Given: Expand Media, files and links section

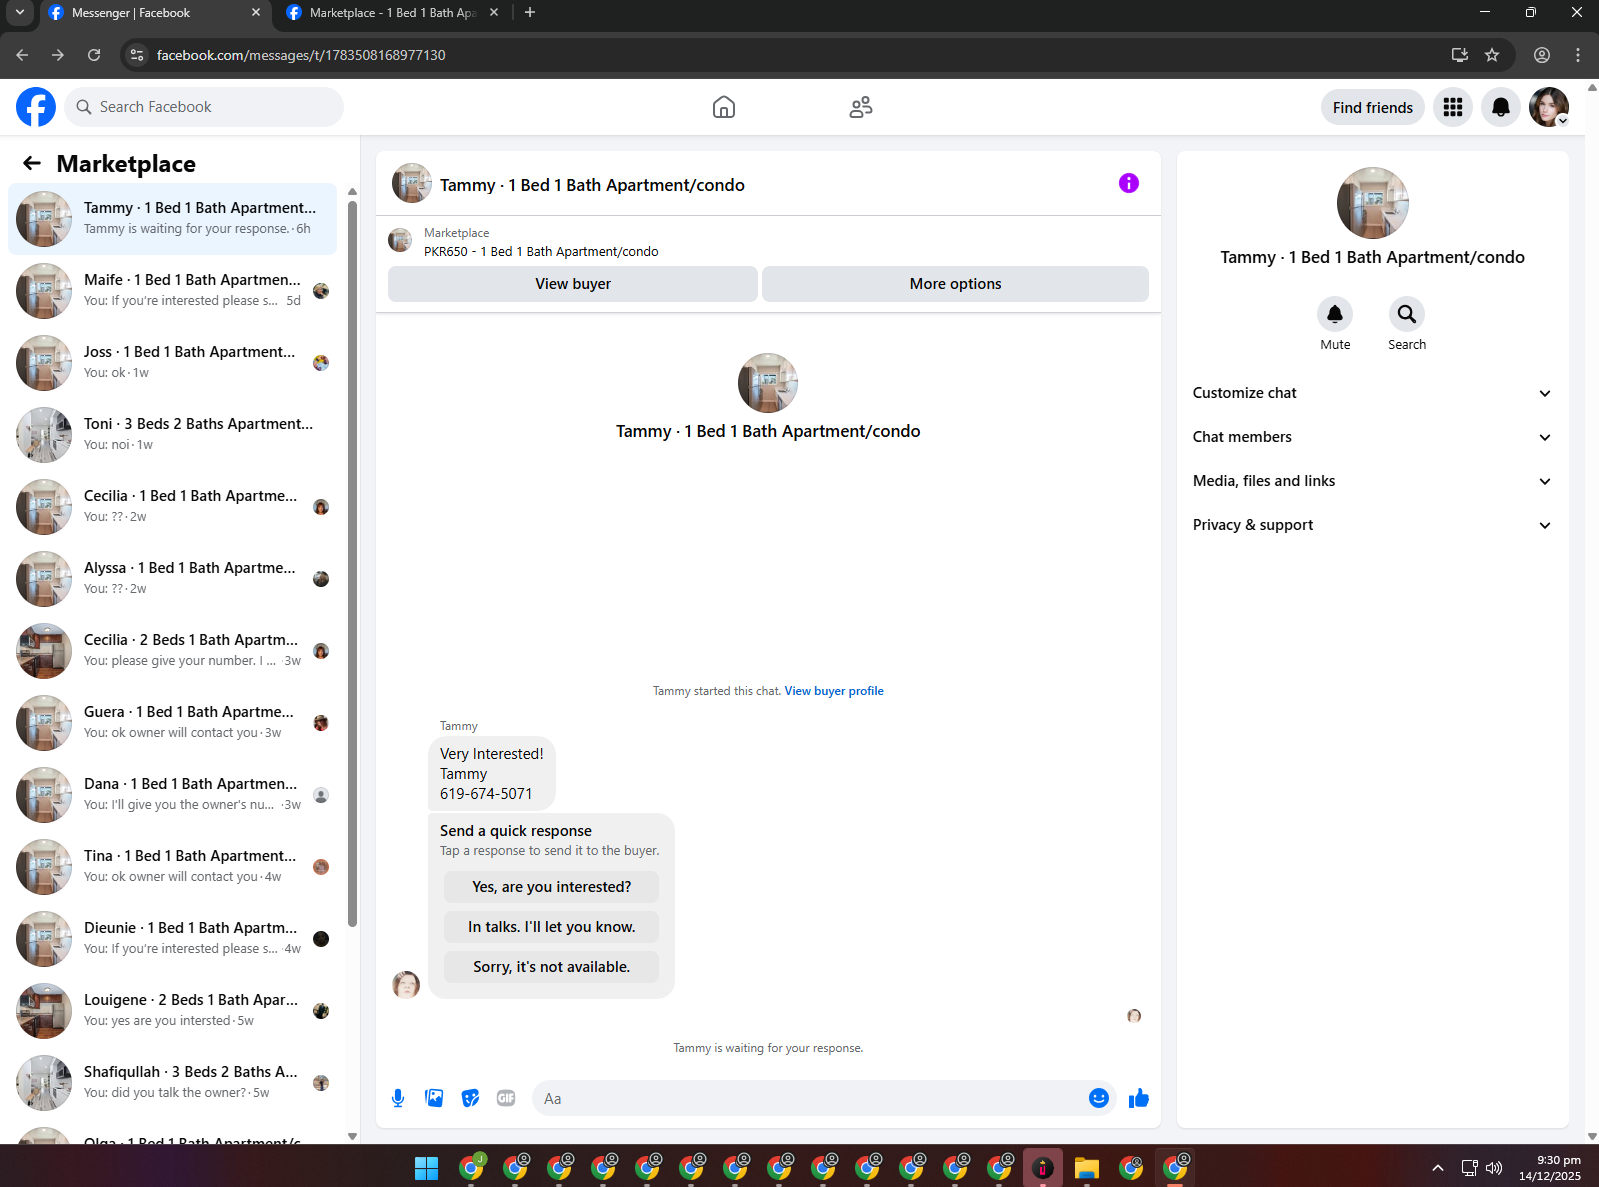Looking at the screenshot, I should tap(1372, 481).
